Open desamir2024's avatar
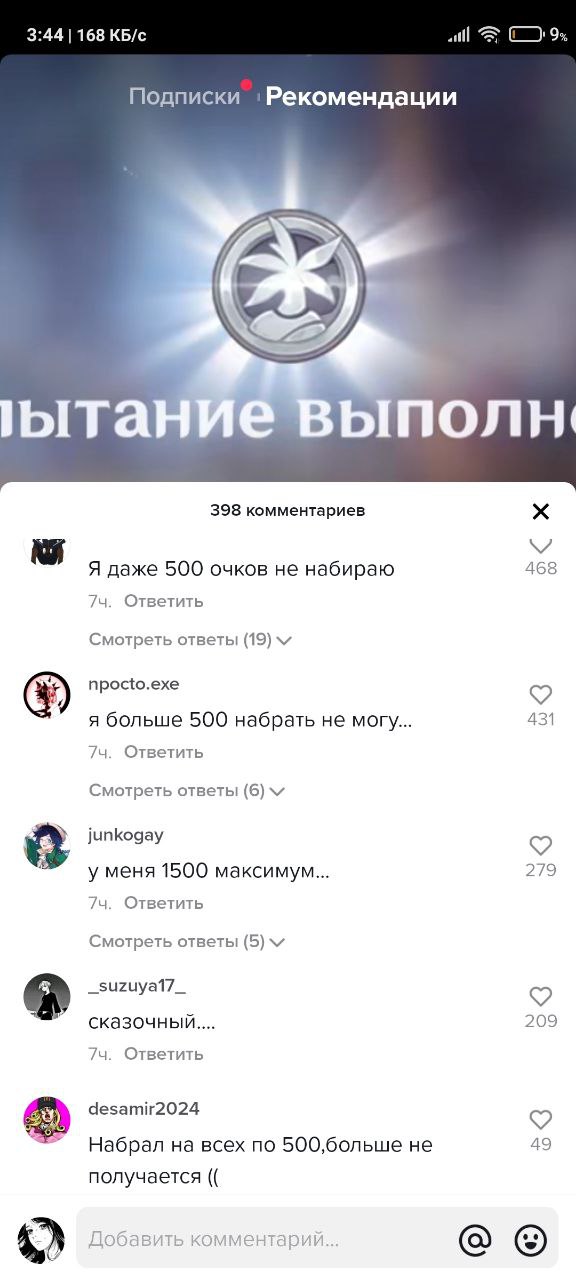The width and height of the screenshot is (576, 1280). pos(47,1120)
